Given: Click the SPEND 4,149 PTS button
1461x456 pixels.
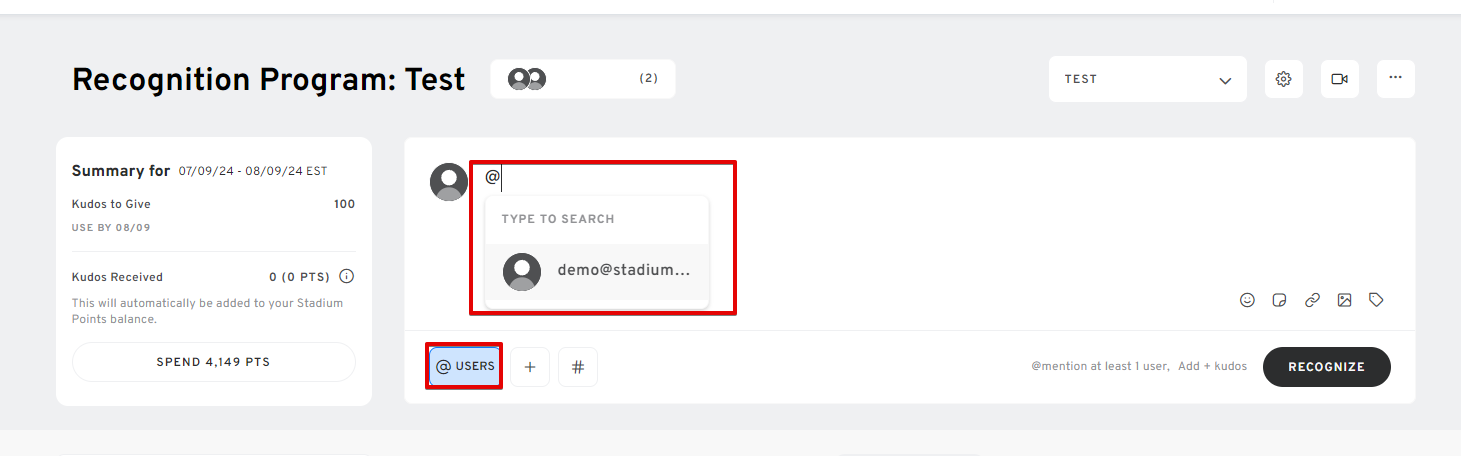Looking at the screenshot, I should [214, 362].
